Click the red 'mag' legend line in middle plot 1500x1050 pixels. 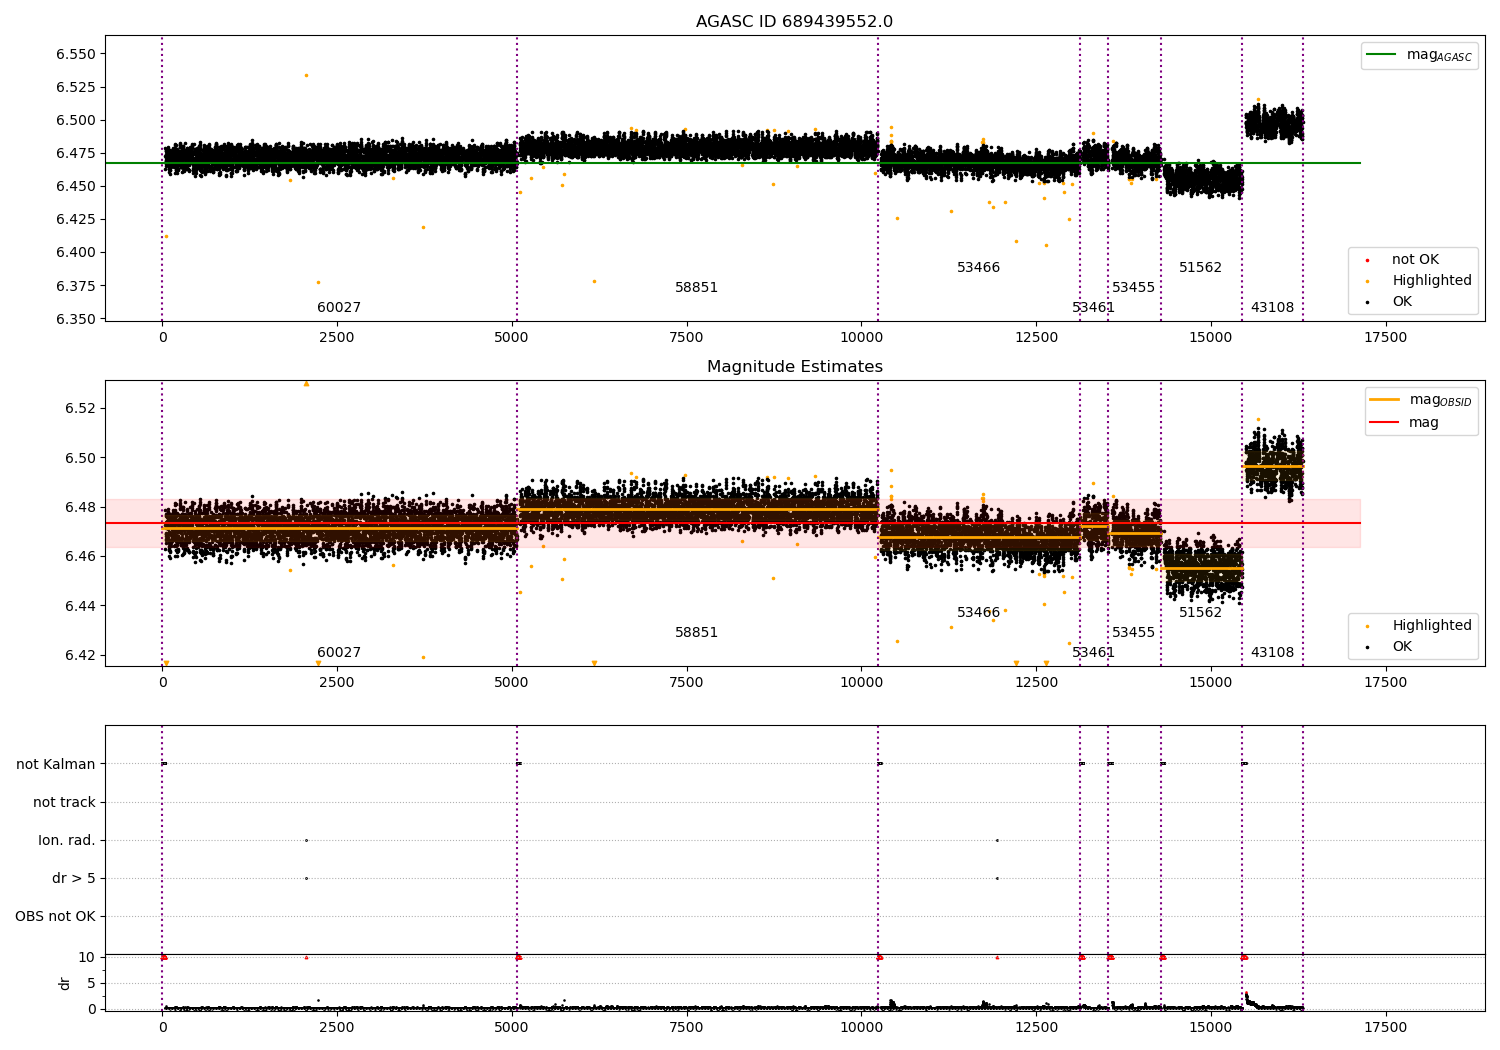coord(1384,423)
